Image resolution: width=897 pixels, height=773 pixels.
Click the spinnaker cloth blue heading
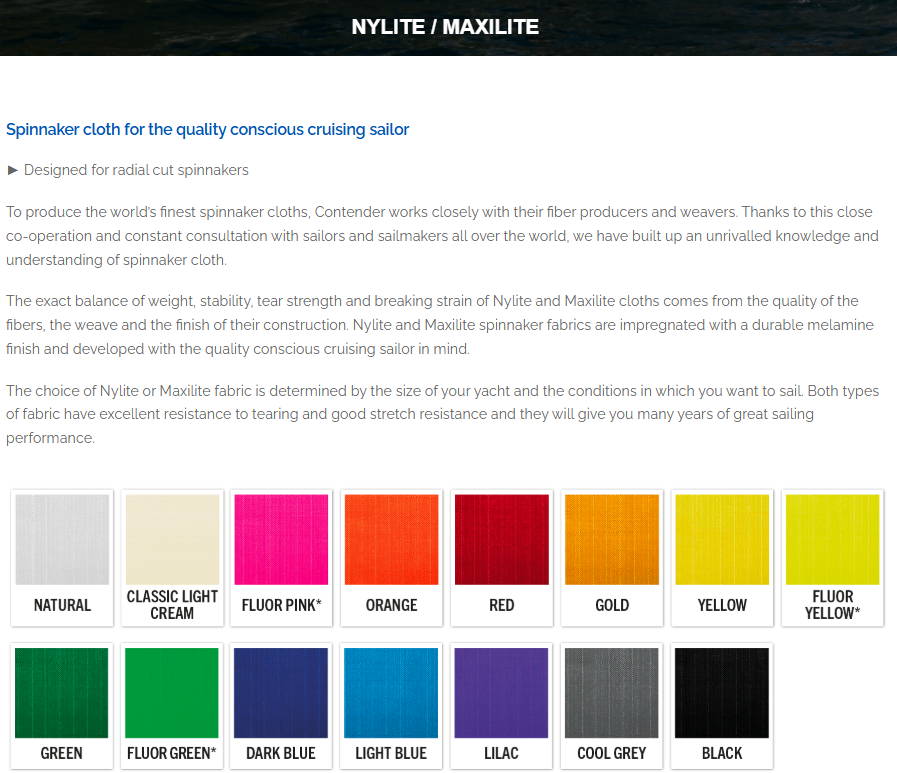208,130
